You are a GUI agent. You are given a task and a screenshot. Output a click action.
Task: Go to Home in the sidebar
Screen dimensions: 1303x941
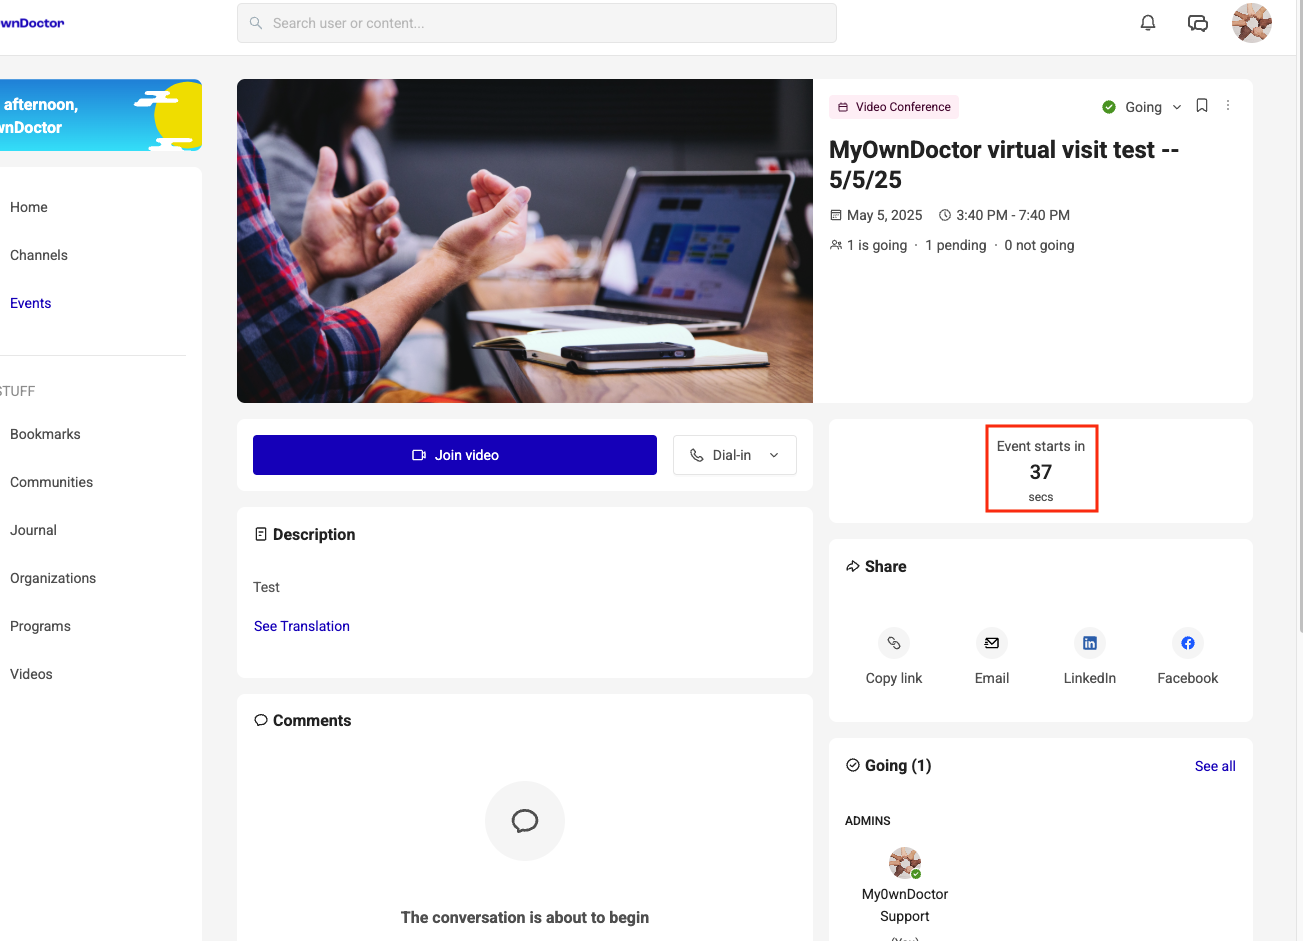[29, 207]
